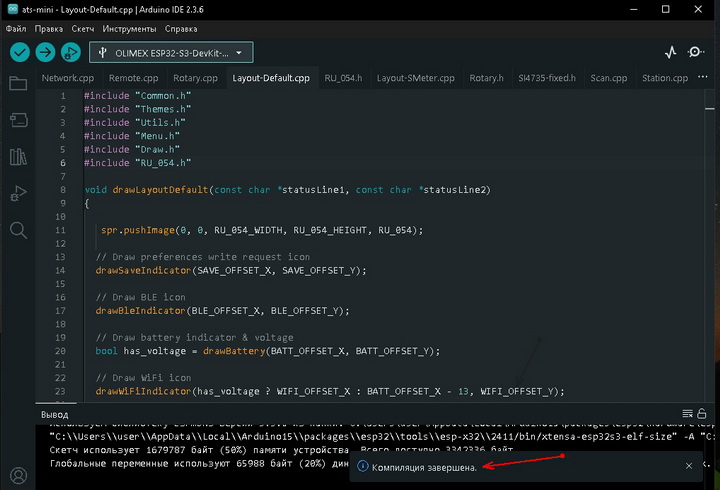The image size is (720, 490).
Task: Click the Вывод output panel tab
Action: click(x=55, y=415)
